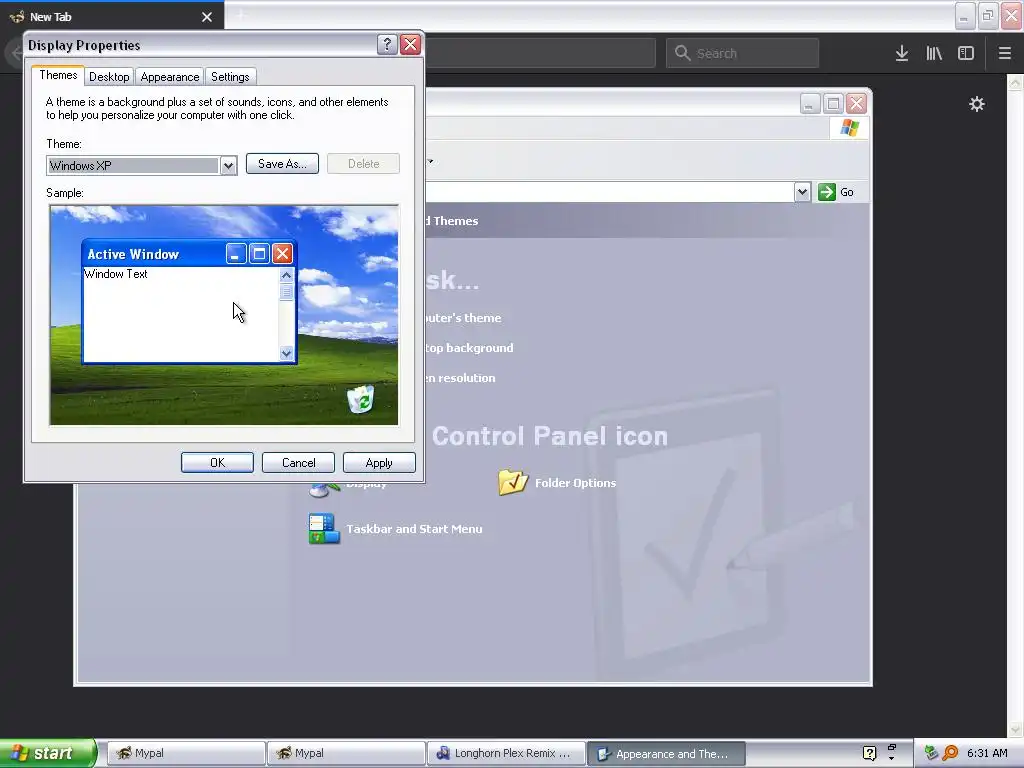Open the browser downloads icon
Screen dimensions: 1024x768
click(x=902, y=54)
